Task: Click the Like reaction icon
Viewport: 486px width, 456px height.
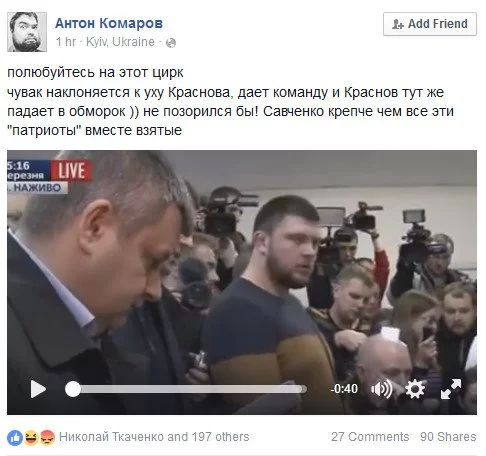Action: 15,438
